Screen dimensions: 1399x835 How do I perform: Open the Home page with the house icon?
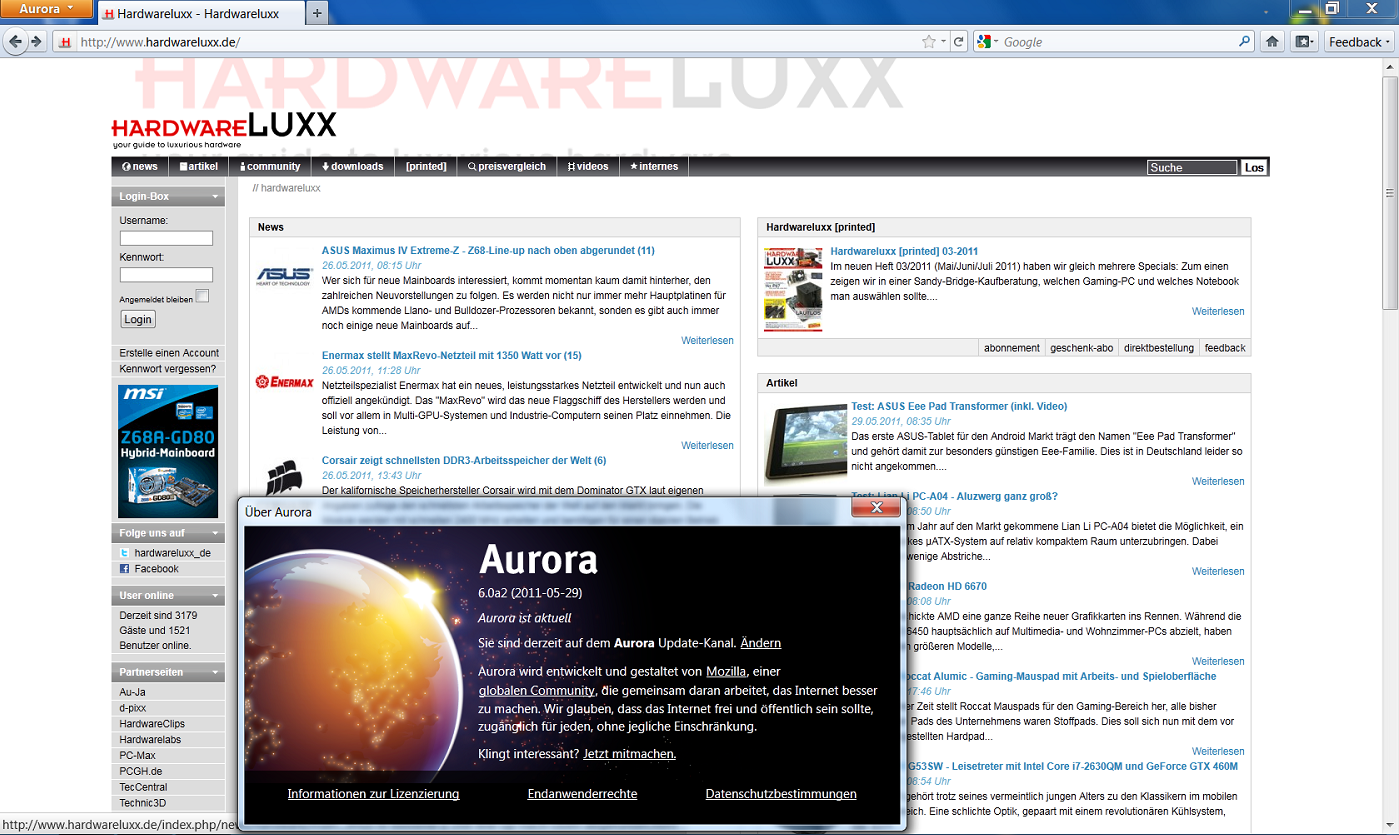click(x=1272, y=42)
